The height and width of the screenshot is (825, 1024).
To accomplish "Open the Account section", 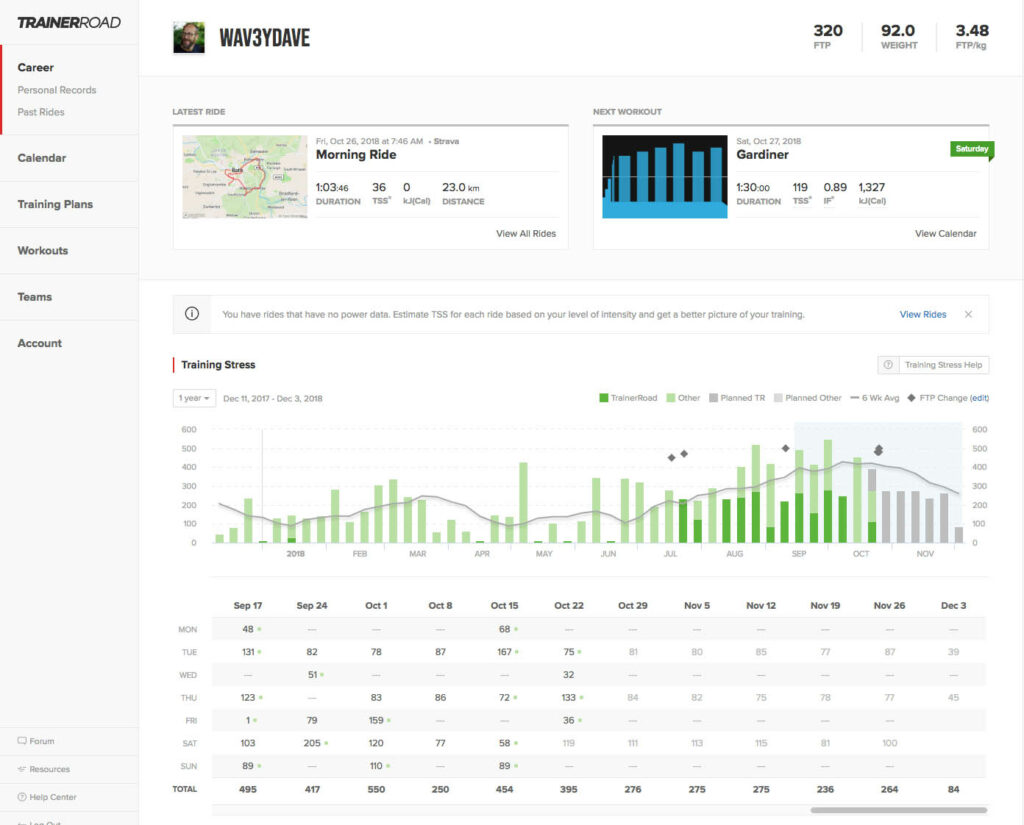I will click(x=40, y=344).
